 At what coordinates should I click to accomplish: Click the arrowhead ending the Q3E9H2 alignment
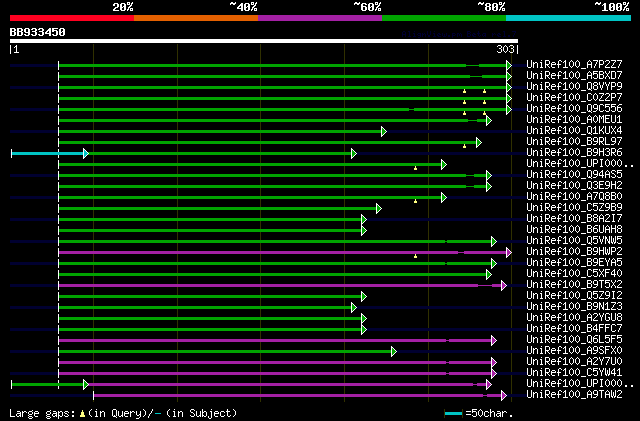coord(489,187)
